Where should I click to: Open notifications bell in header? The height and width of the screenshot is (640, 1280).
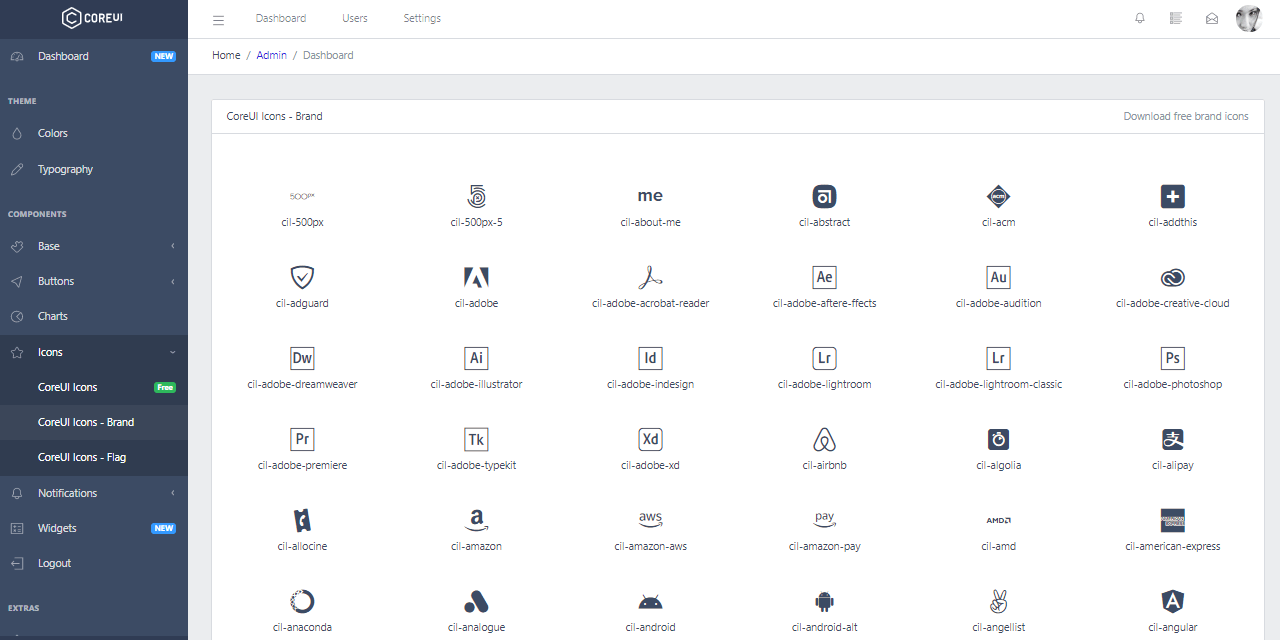(x=1140, y=18)
